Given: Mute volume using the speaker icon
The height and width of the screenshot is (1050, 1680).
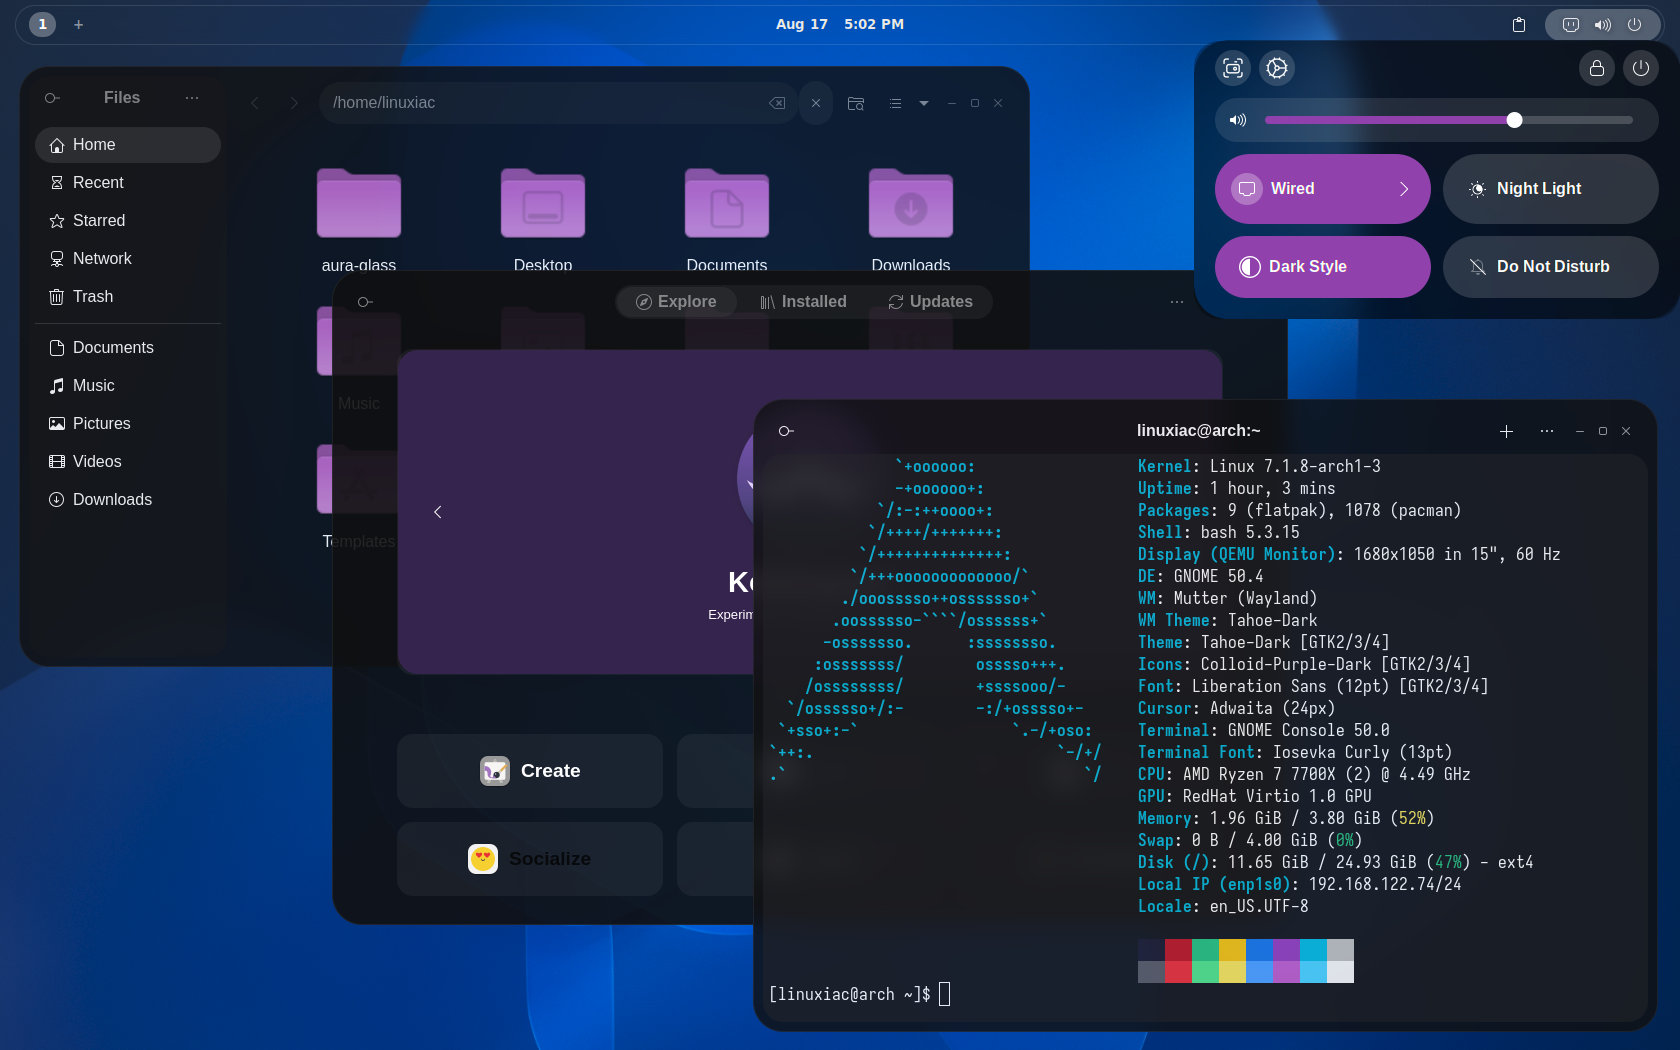Looking at the screenshot, I should (1238, 120).
